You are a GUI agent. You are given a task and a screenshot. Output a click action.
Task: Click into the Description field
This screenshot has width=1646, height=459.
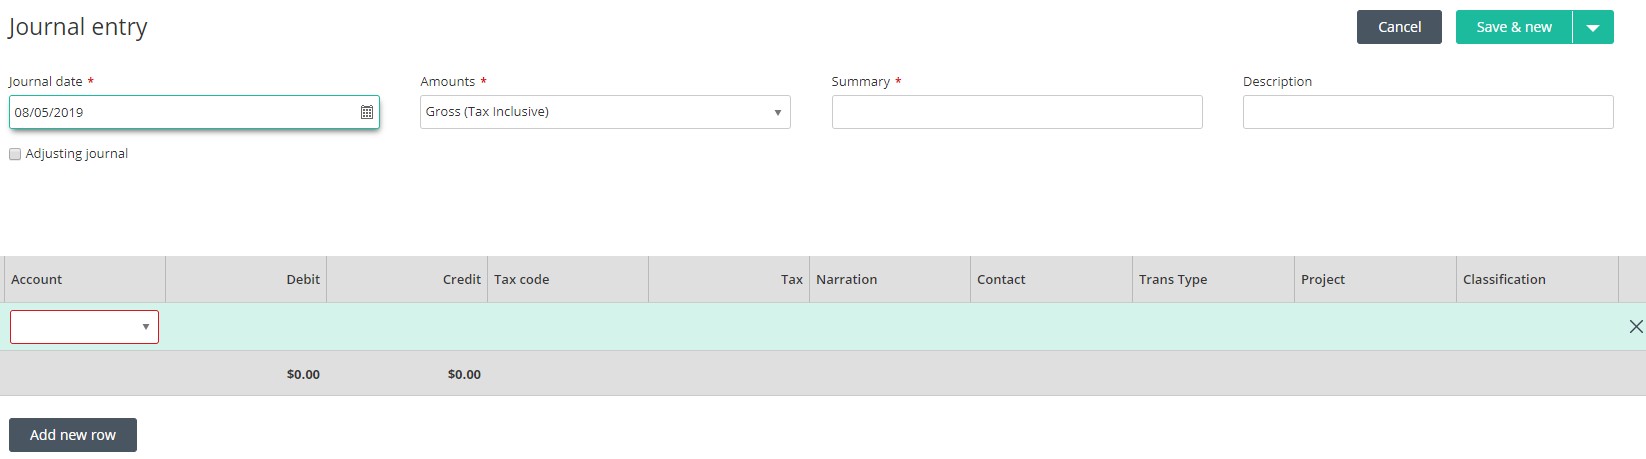pos(1427,112)
